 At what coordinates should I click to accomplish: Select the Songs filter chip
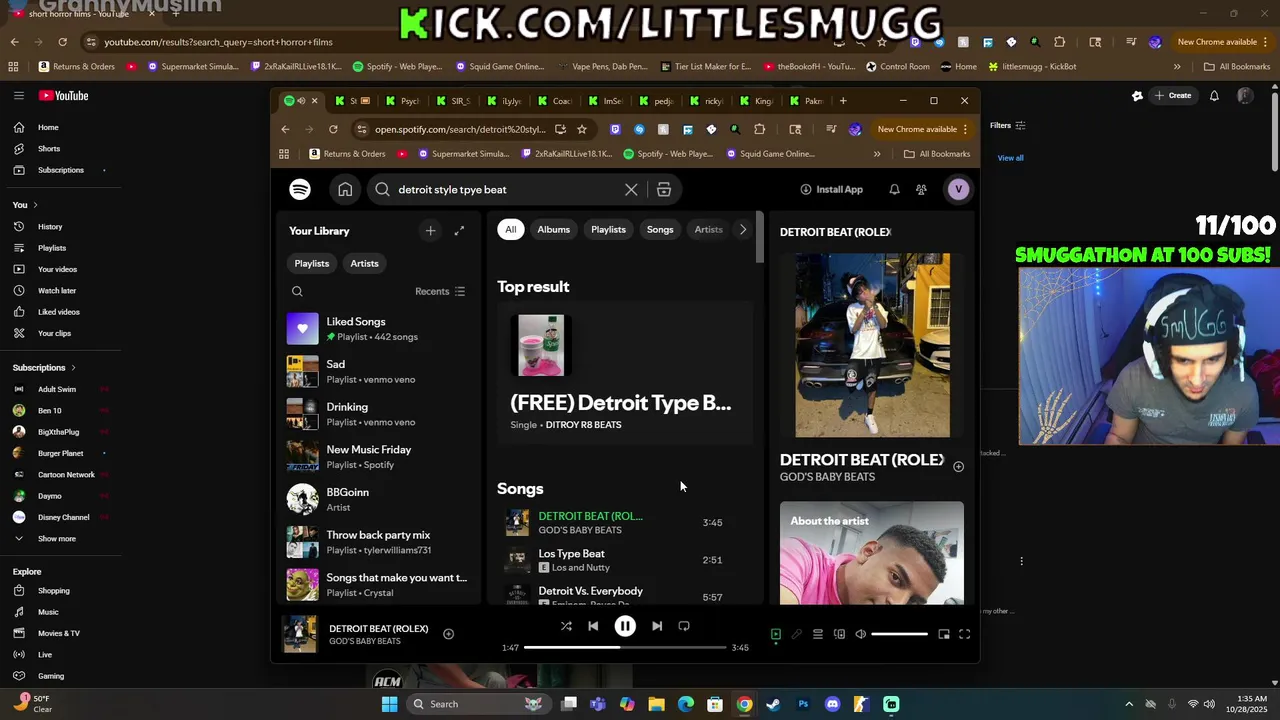660,230
